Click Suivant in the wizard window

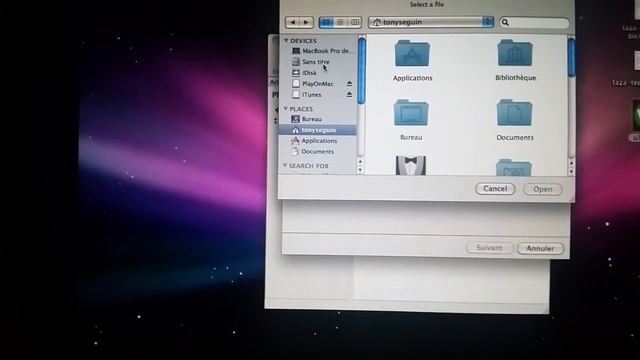click(x=489, y=248)
